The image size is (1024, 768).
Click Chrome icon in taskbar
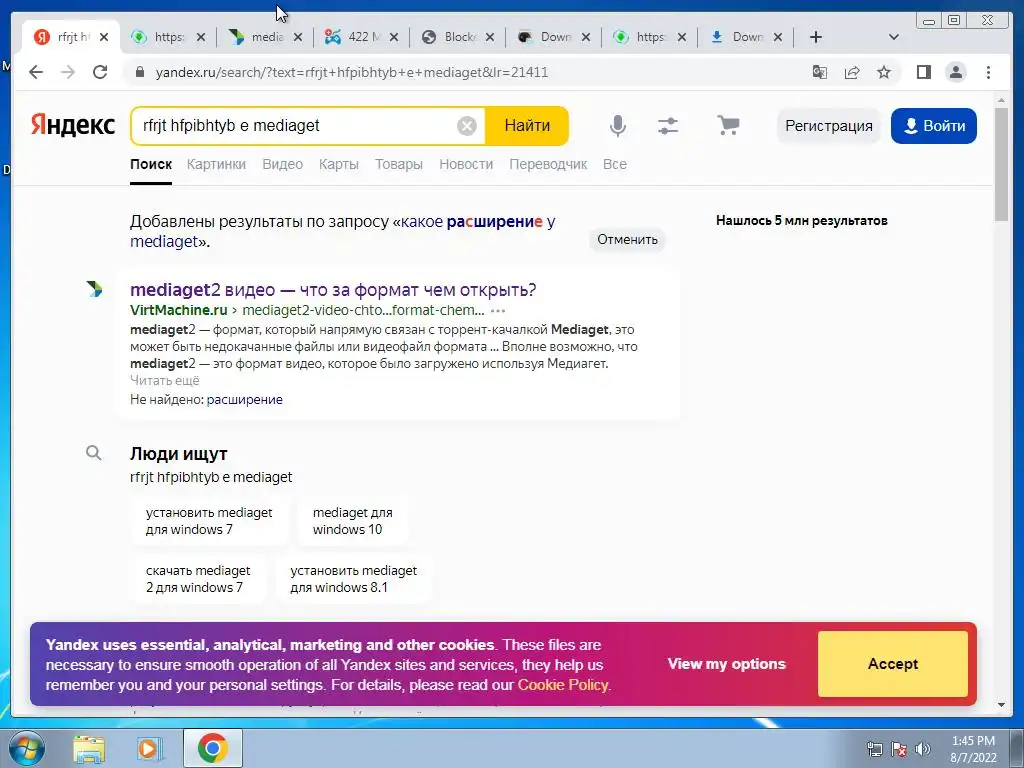213,748
